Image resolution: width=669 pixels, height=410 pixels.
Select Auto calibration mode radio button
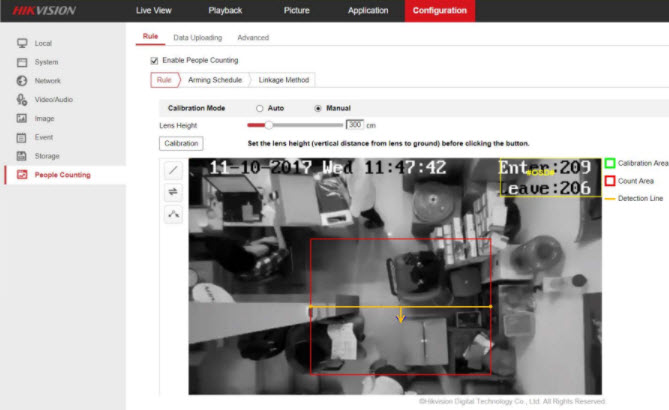pyautogui.click(x=260, y=108)
